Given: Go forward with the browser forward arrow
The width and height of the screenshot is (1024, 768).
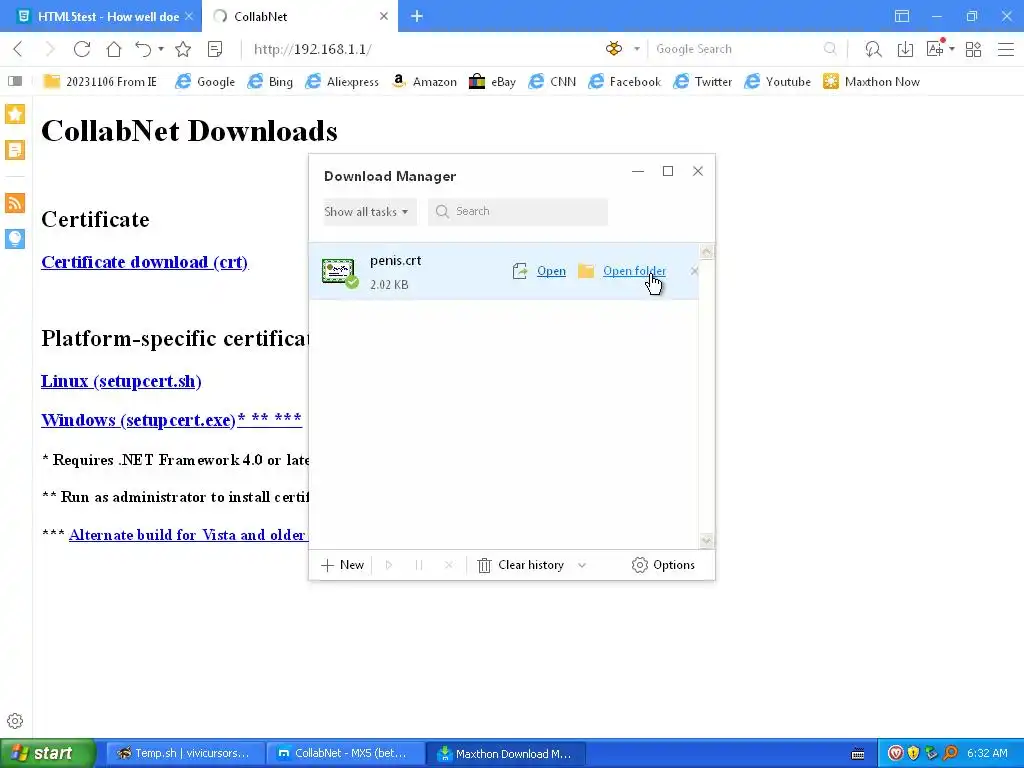Looking at the screenshot, I should [50, 49].
